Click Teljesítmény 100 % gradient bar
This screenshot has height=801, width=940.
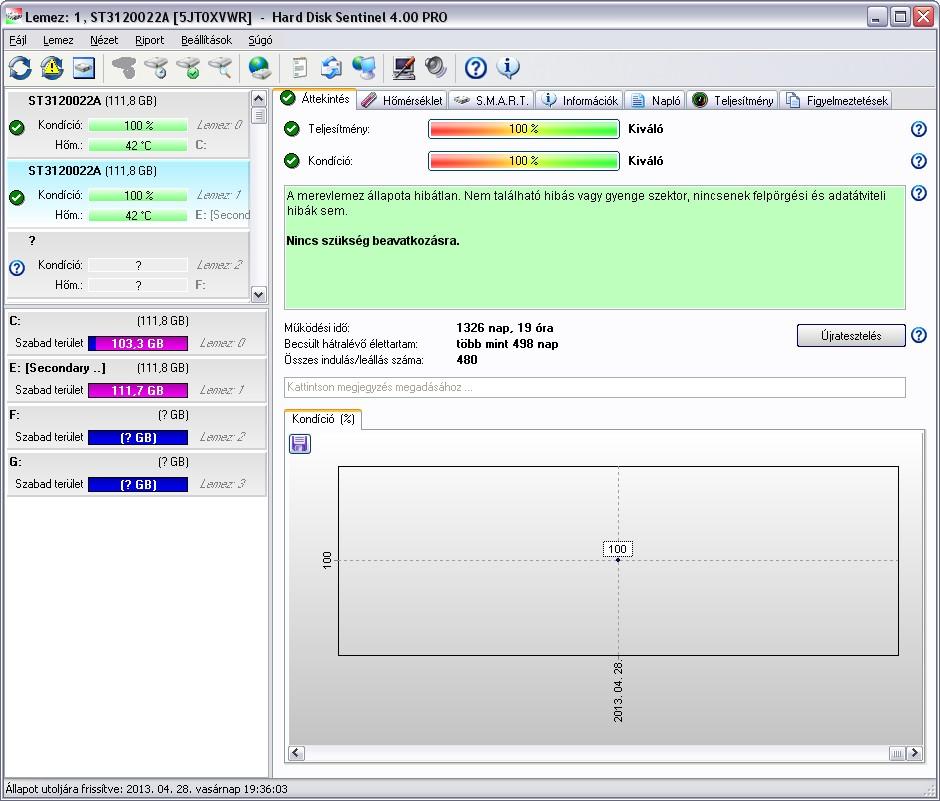click(524, 129)
